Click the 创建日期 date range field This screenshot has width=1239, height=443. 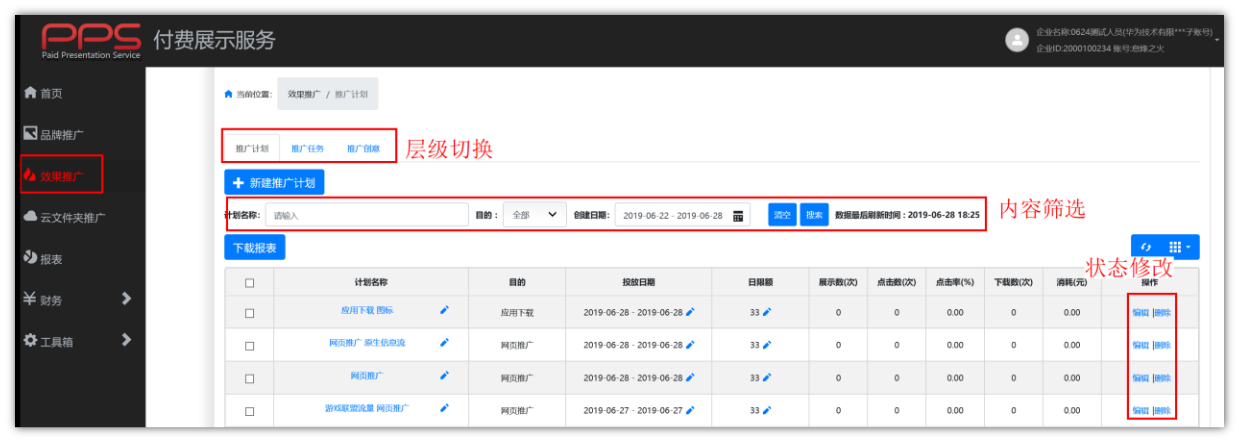[x=683, y=215]
